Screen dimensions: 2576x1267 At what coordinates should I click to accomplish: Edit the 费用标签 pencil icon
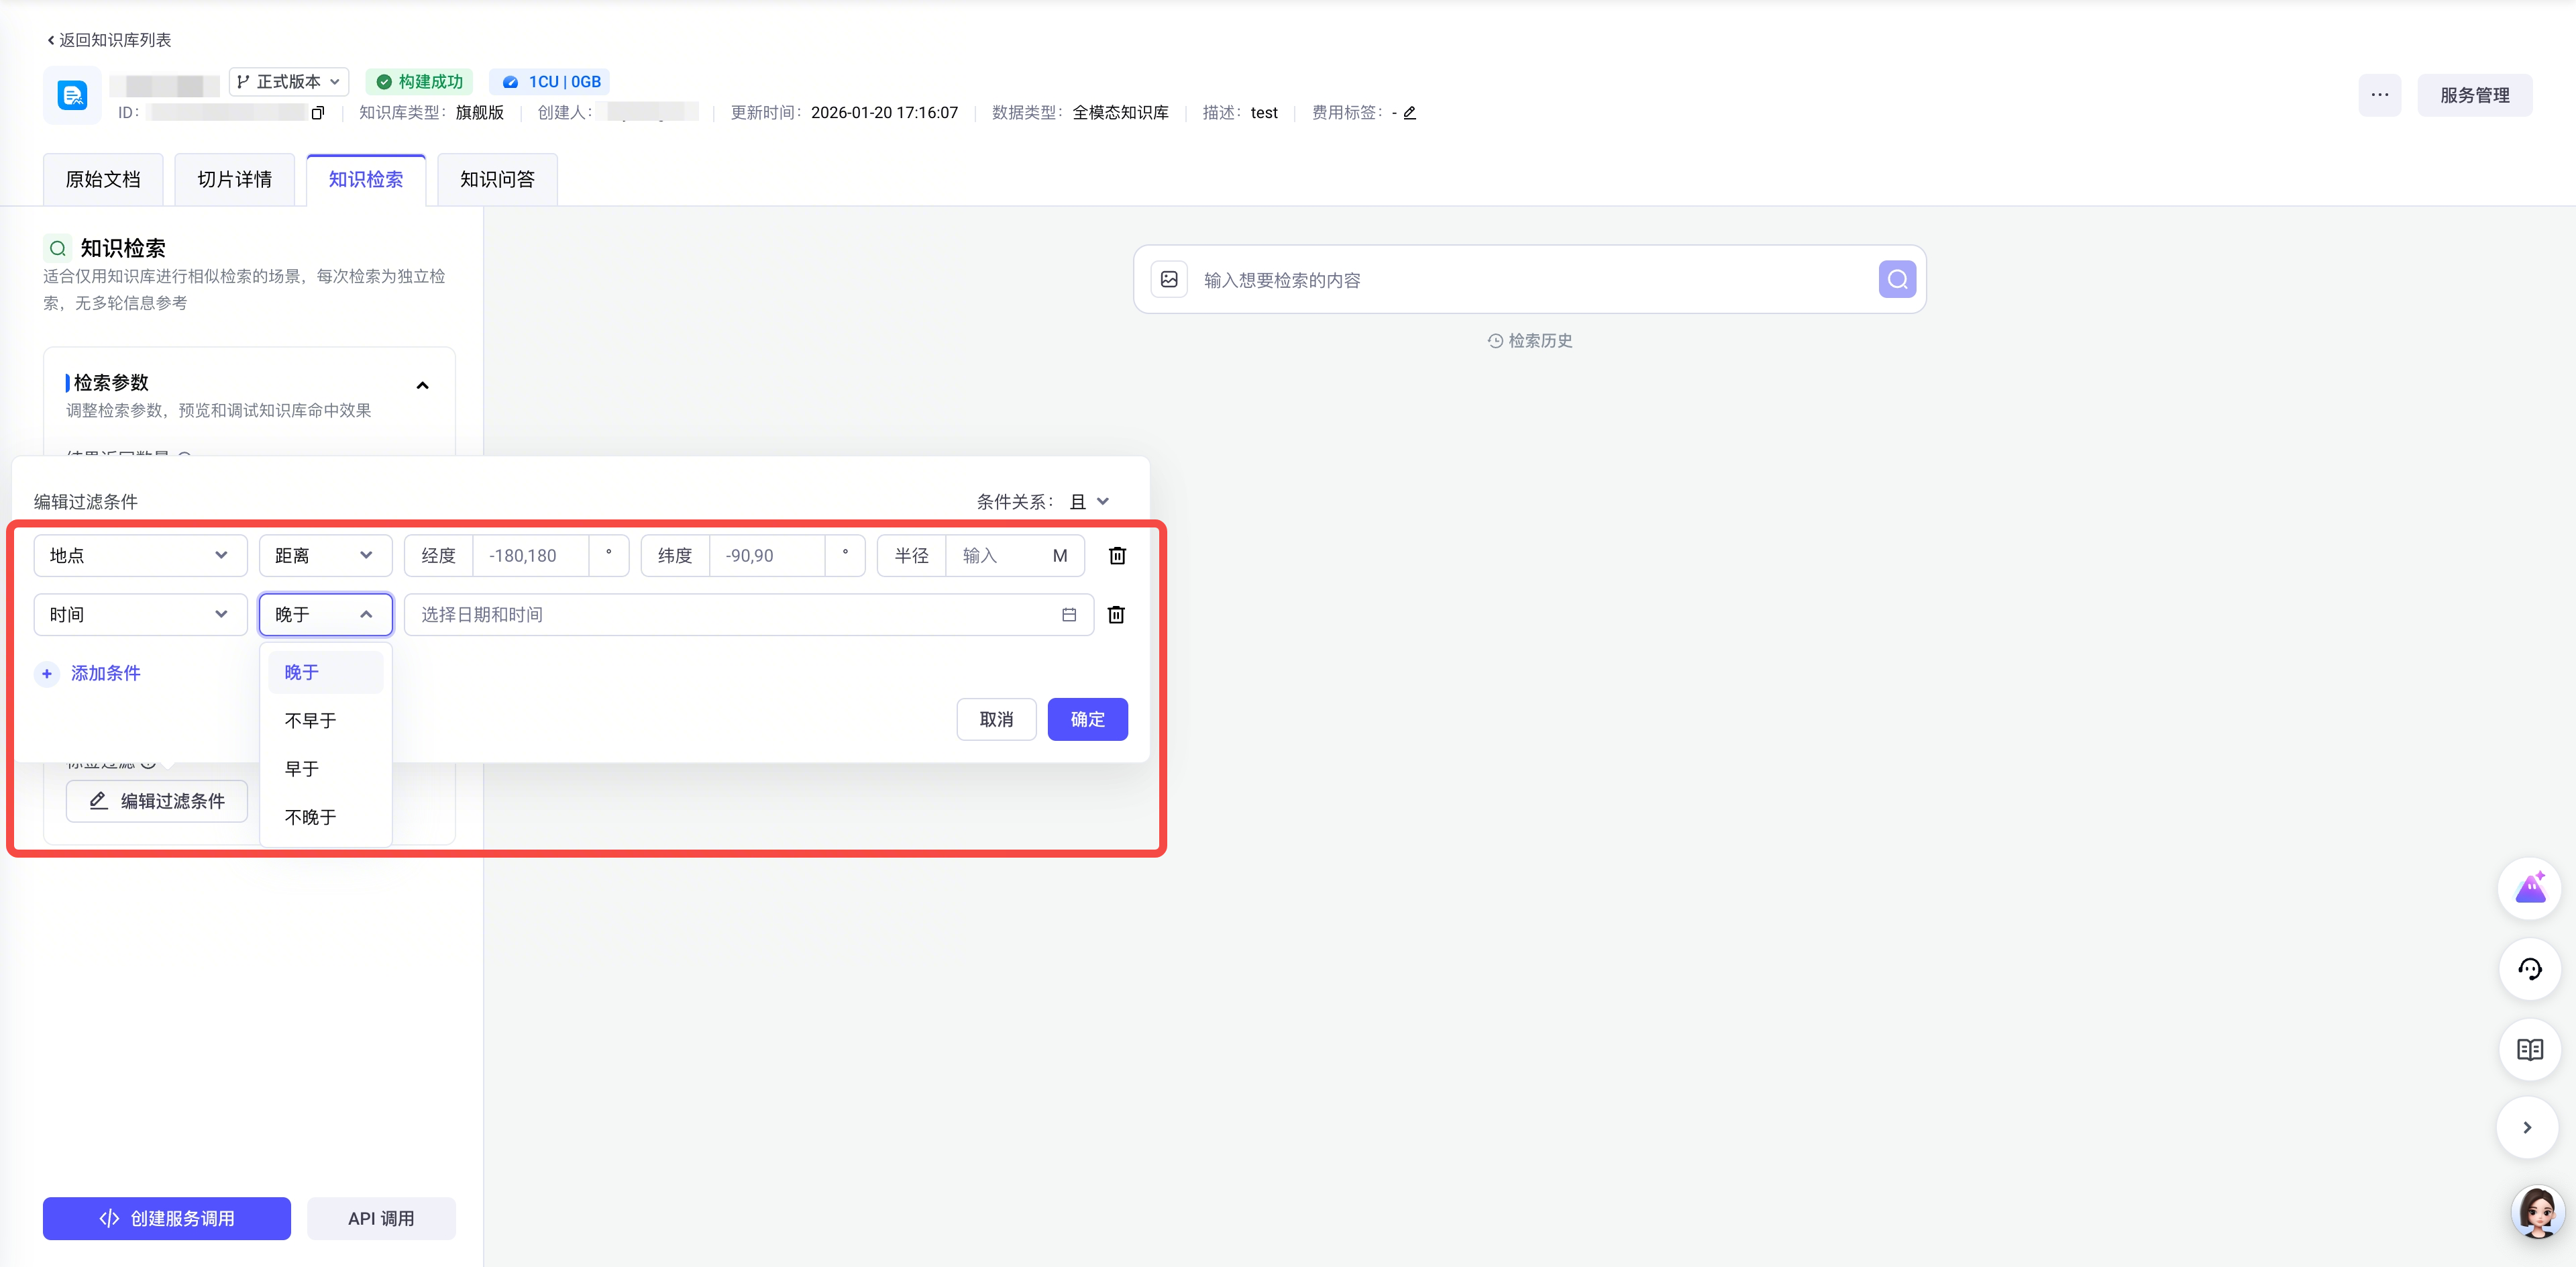click(1409, 113)
